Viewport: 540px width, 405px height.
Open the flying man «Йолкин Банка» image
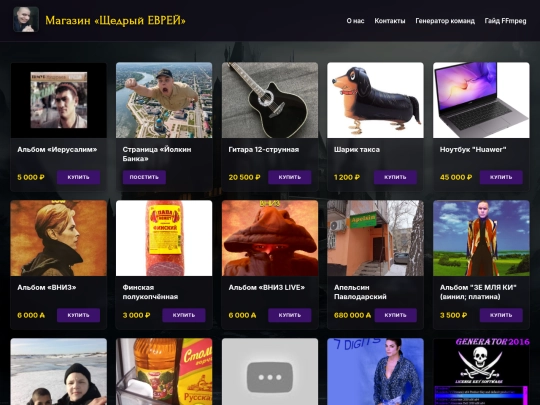164,100
